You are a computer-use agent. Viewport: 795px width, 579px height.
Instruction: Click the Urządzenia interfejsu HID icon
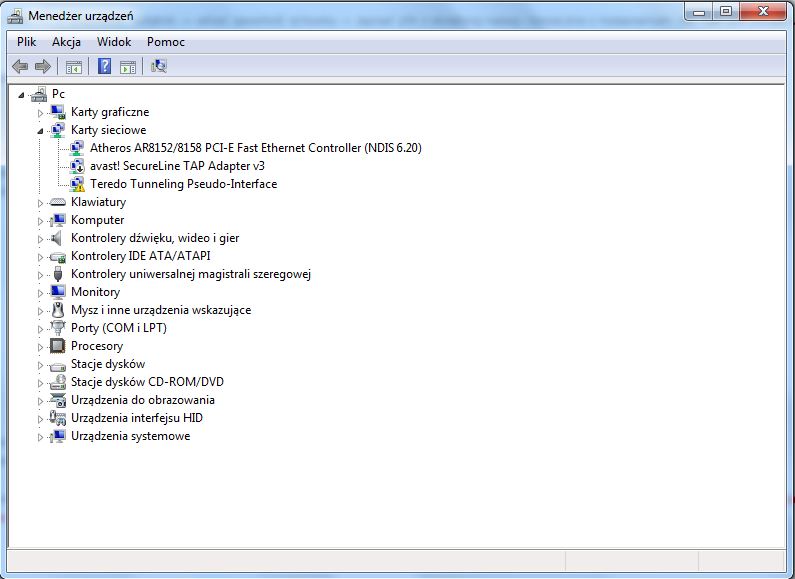coord(58,418)
